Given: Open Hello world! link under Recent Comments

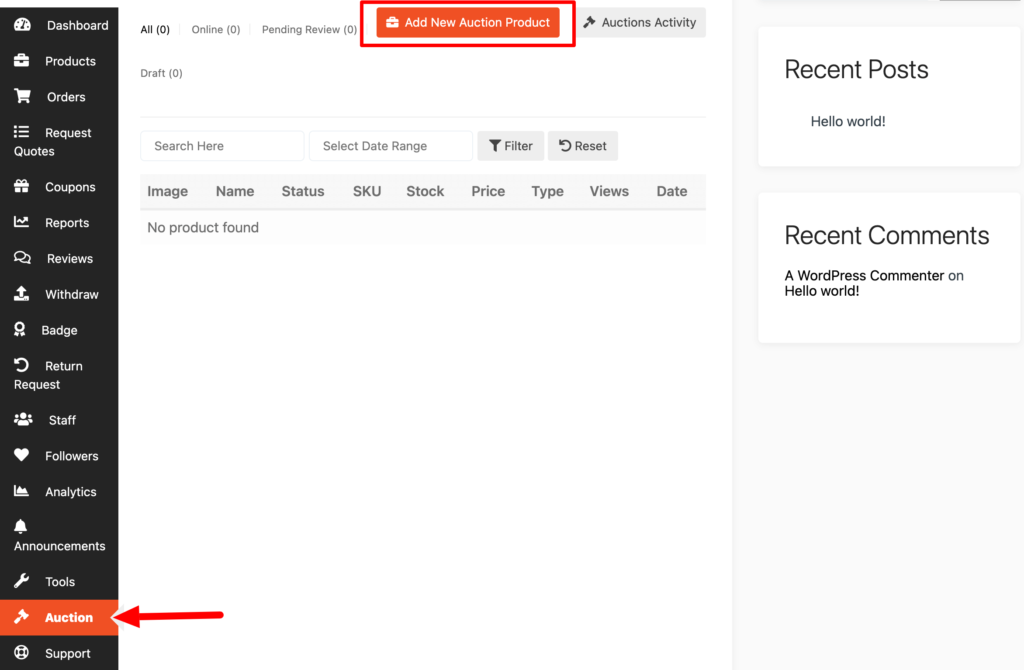Looking at the screenshot, I should (x=822, y=291).
